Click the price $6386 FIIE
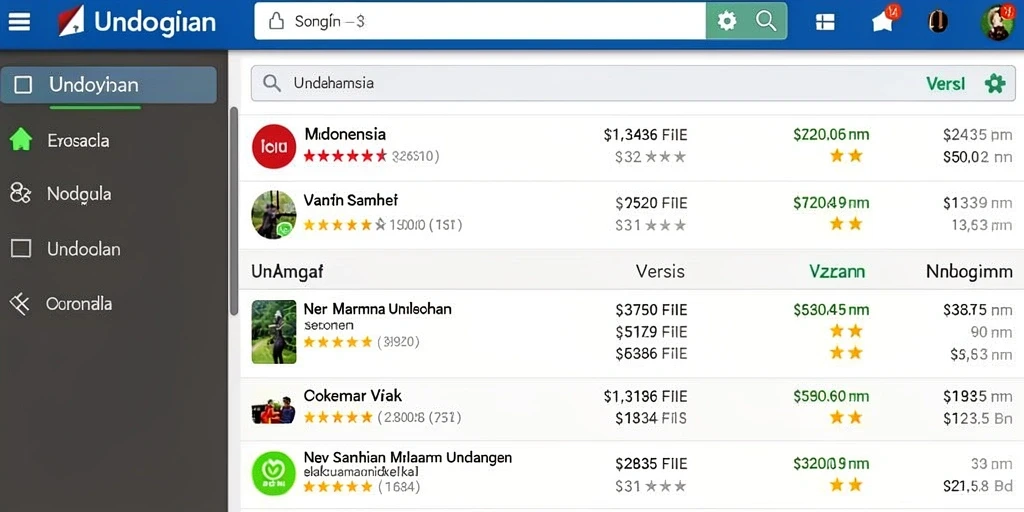The image size is (1024, 512). 651,354
